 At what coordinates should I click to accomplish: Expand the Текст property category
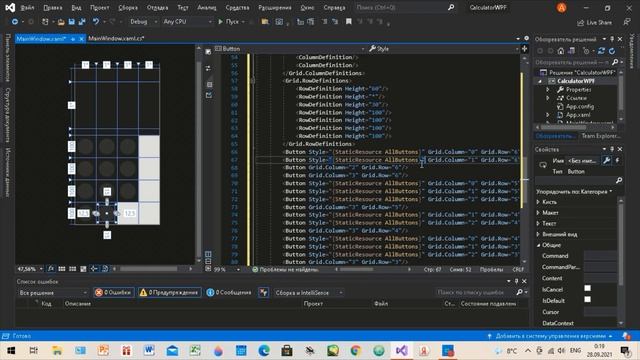click(x=538, y=224)
